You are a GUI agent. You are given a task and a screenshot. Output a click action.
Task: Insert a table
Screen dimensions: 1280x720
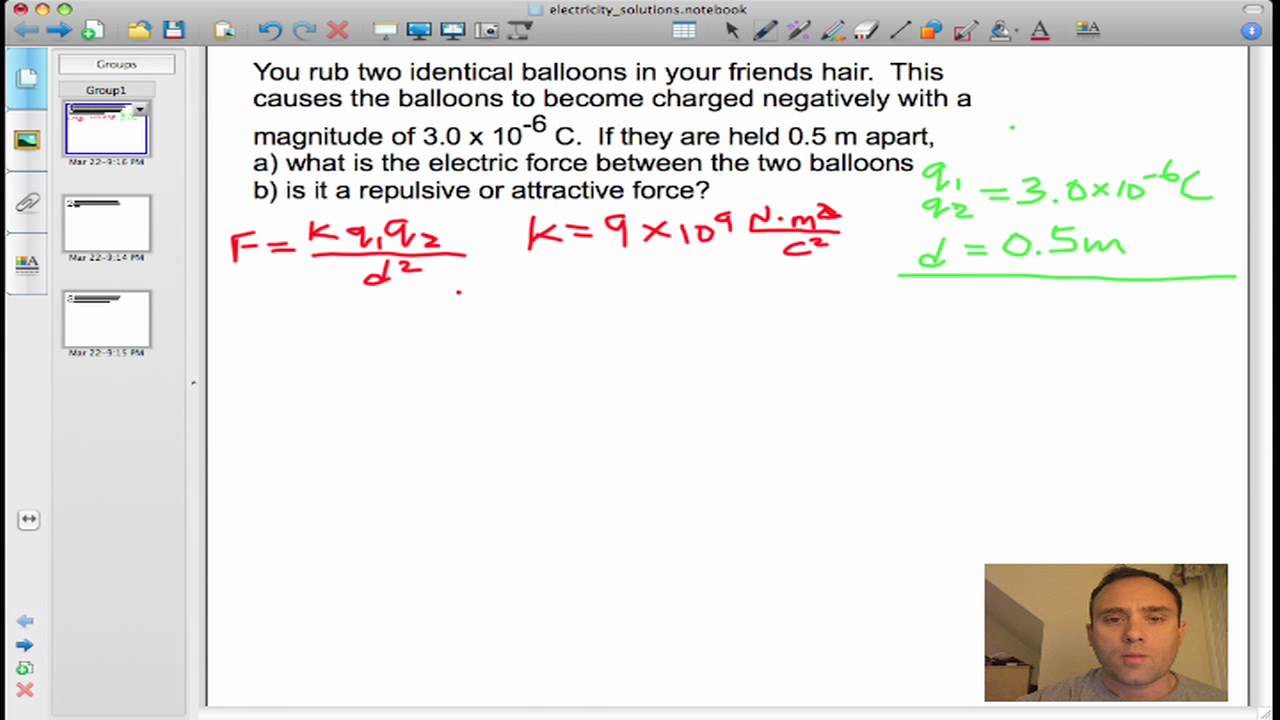684,30
